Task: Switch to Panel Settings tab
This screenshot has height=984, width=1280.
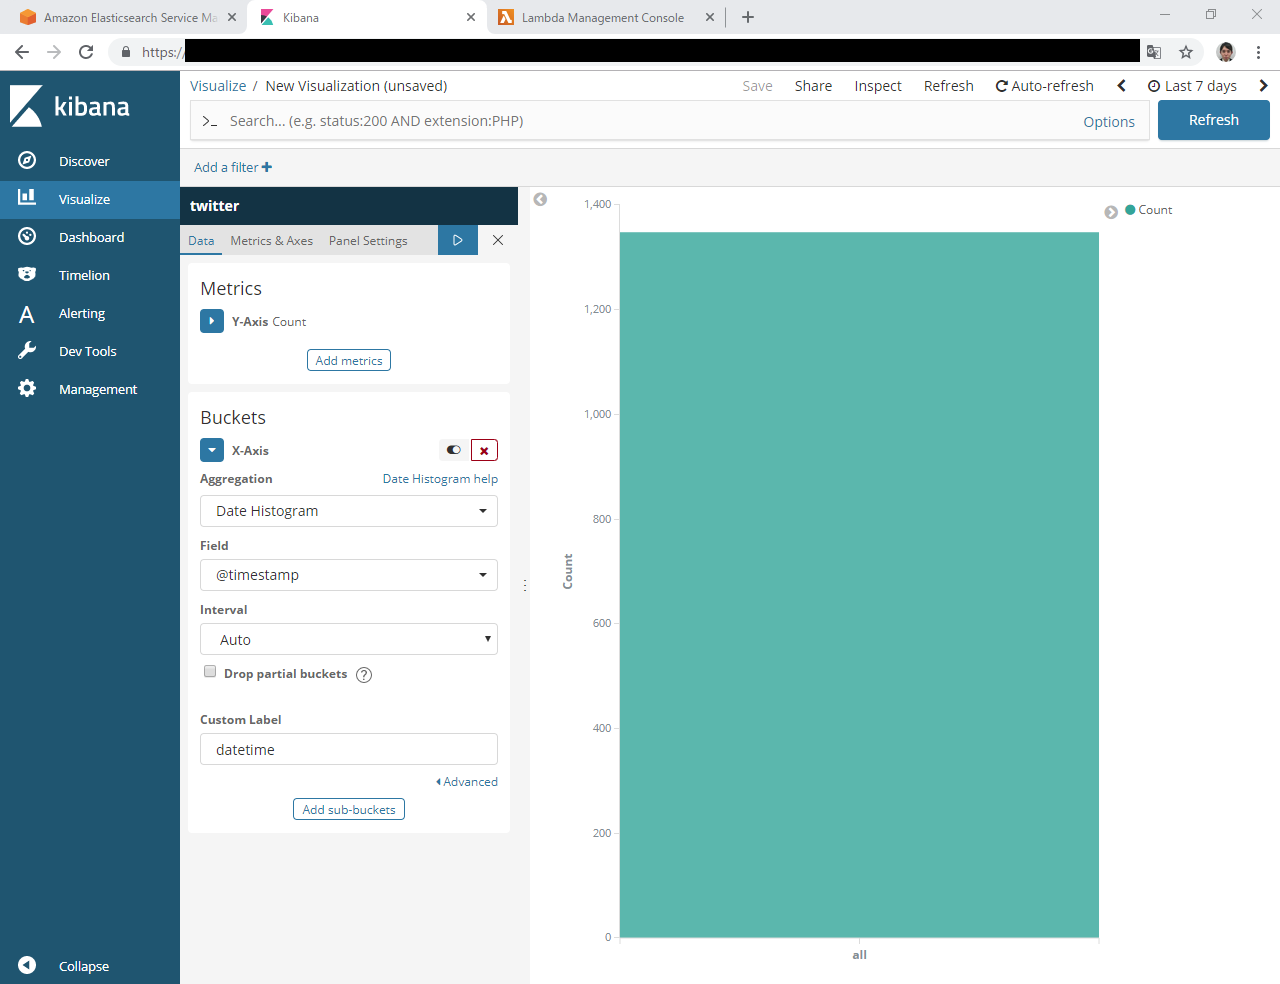Action: coord(368,241)
